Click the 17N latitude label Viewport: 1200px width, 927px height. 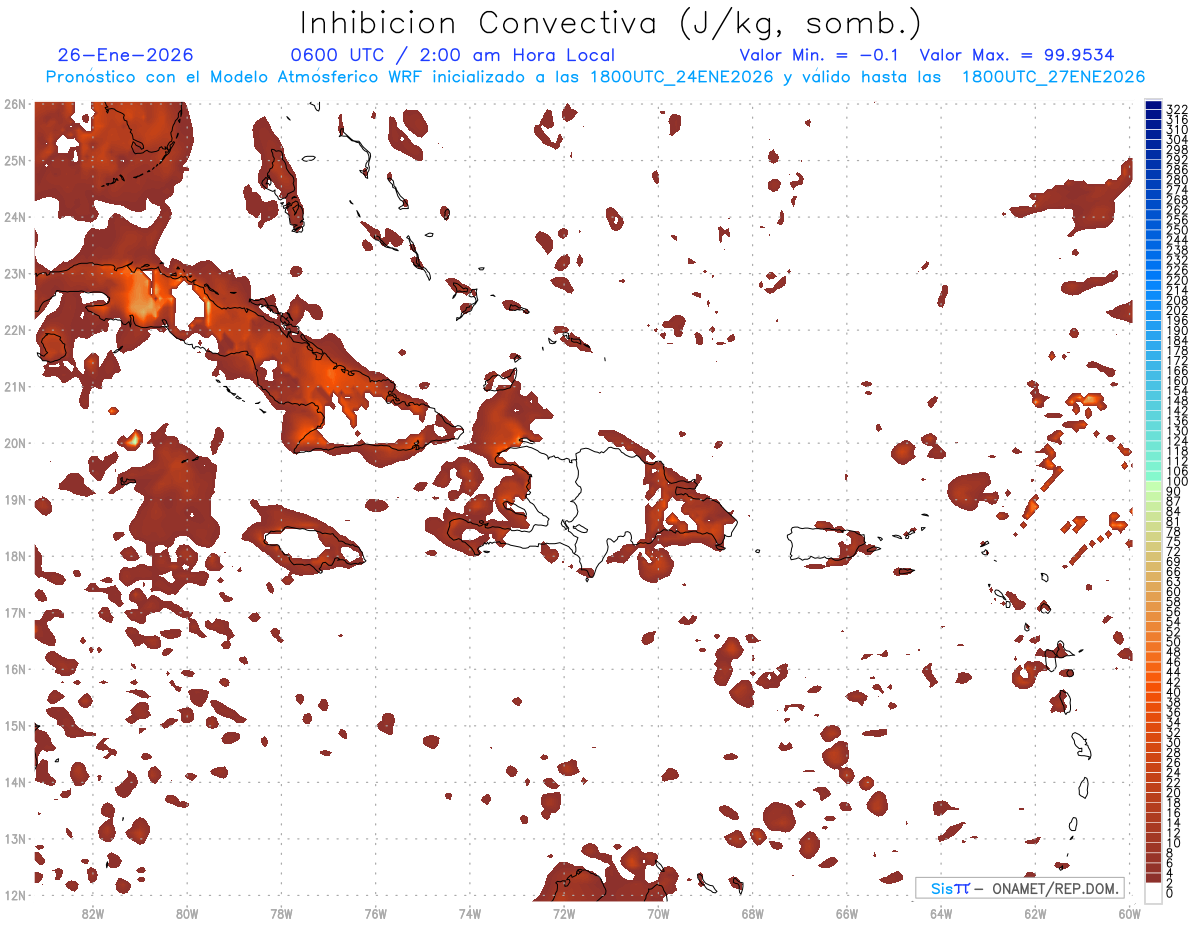click(15, 612)
